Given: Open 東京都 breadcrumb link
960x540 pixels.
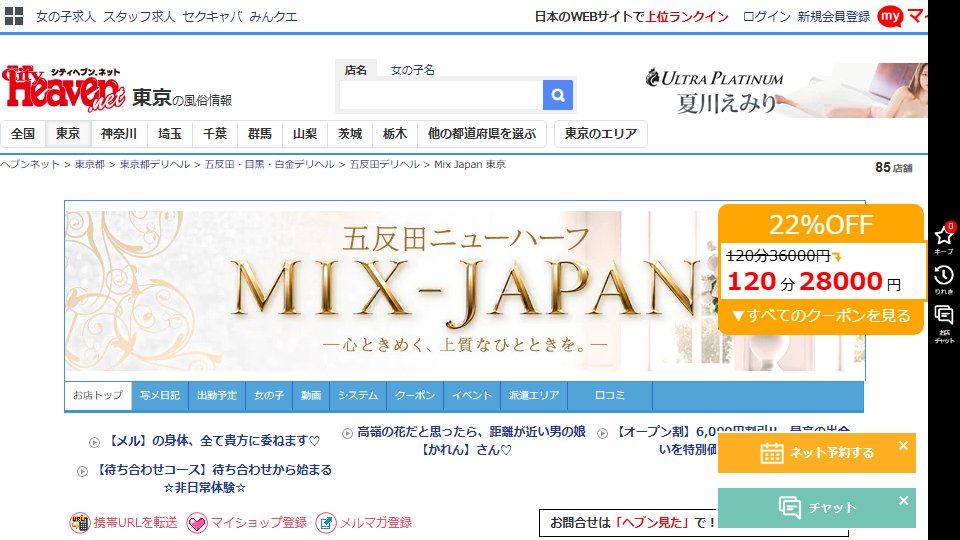Looking at the screenshot, I should point(90,164).
